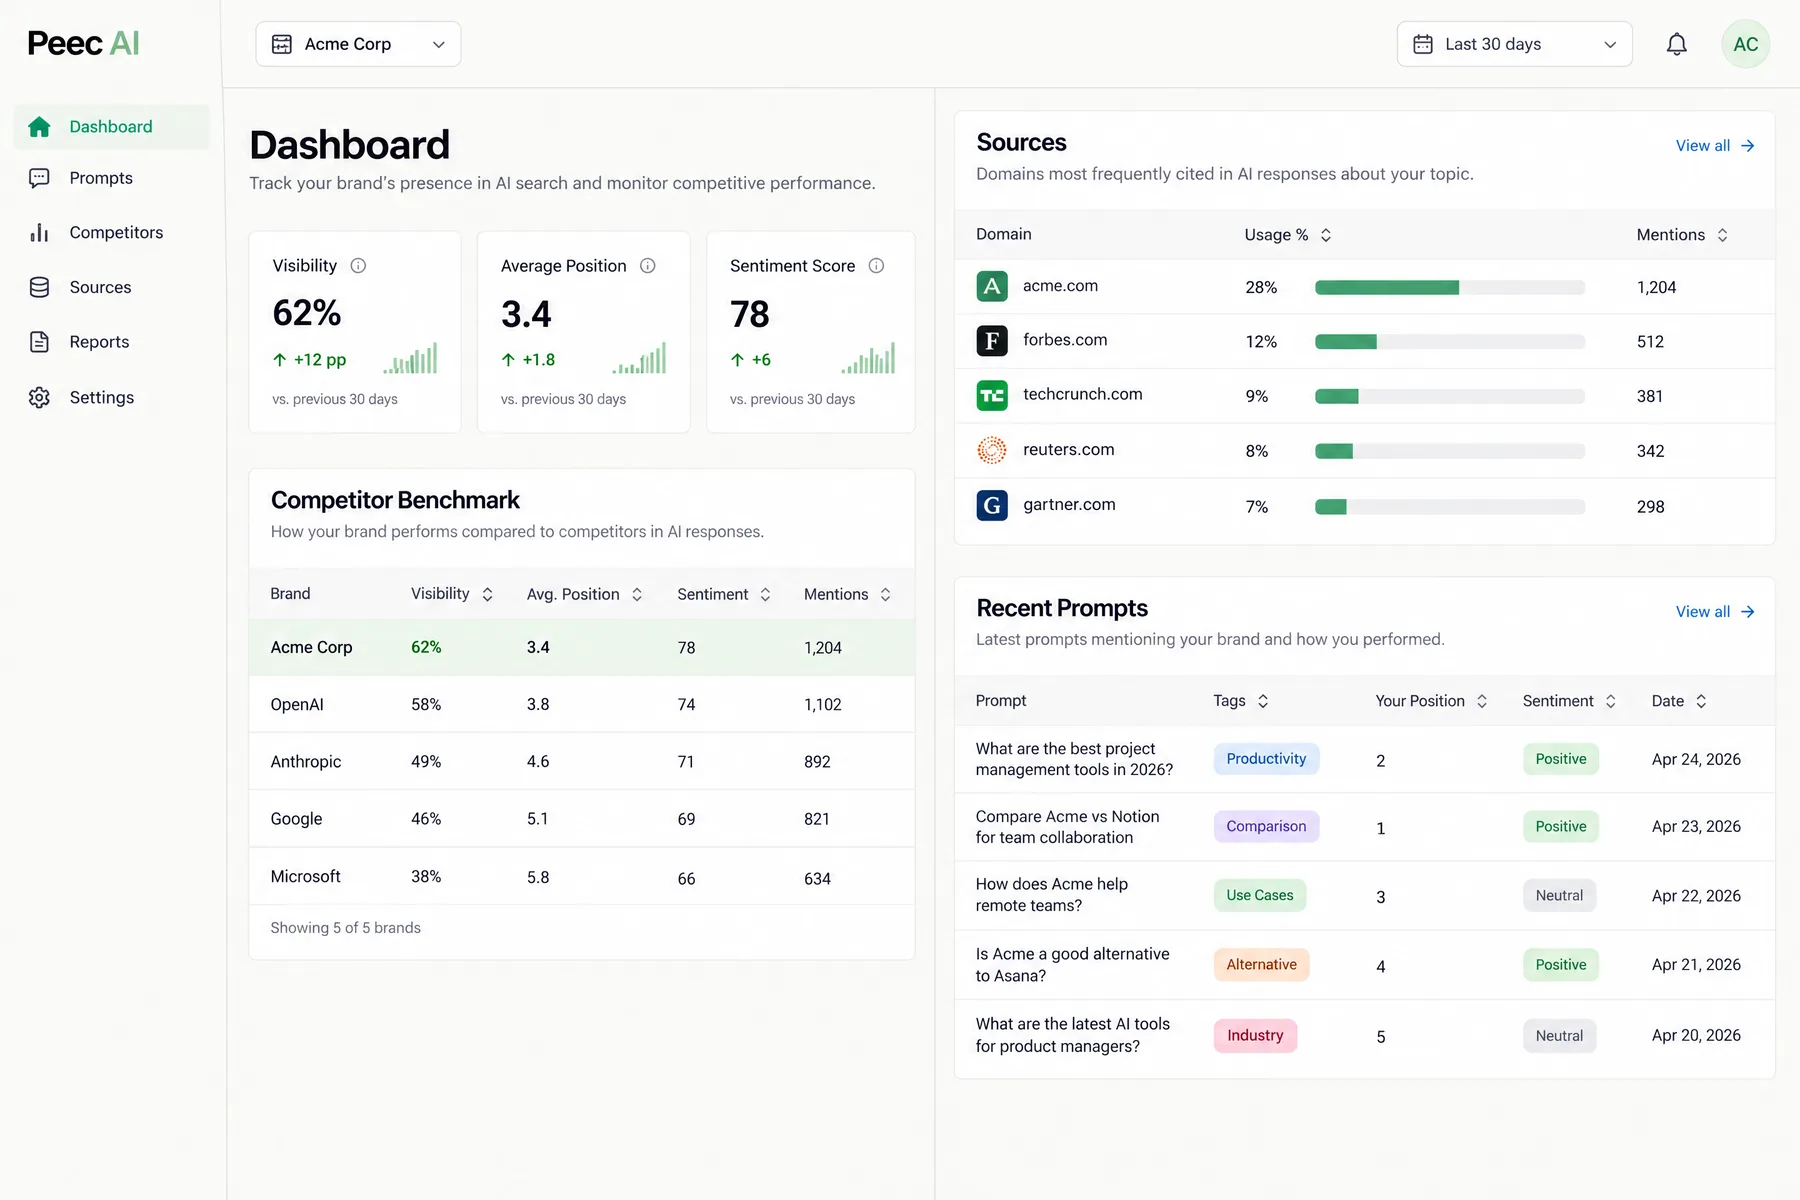Click the Comparison tag

point(1266,826)
